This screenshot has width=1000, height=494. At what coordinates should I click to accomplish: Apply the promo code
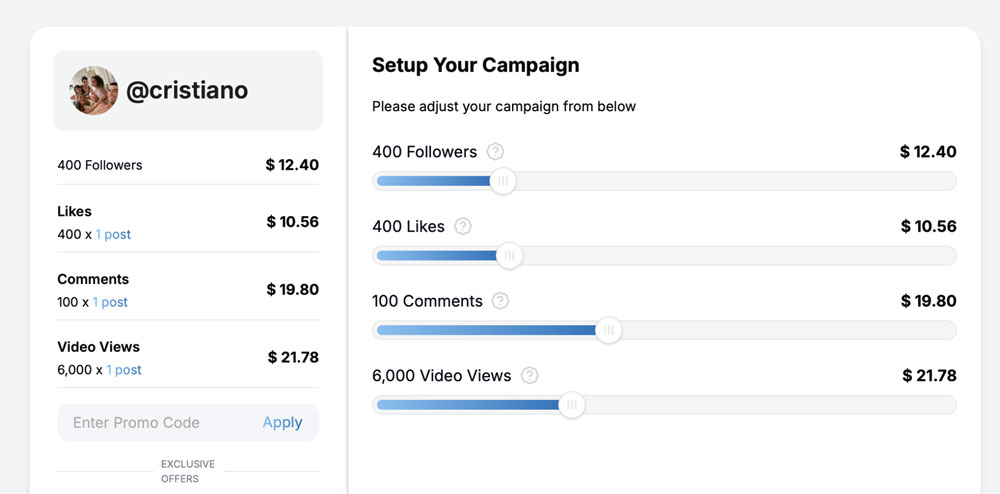click(282, 423)
